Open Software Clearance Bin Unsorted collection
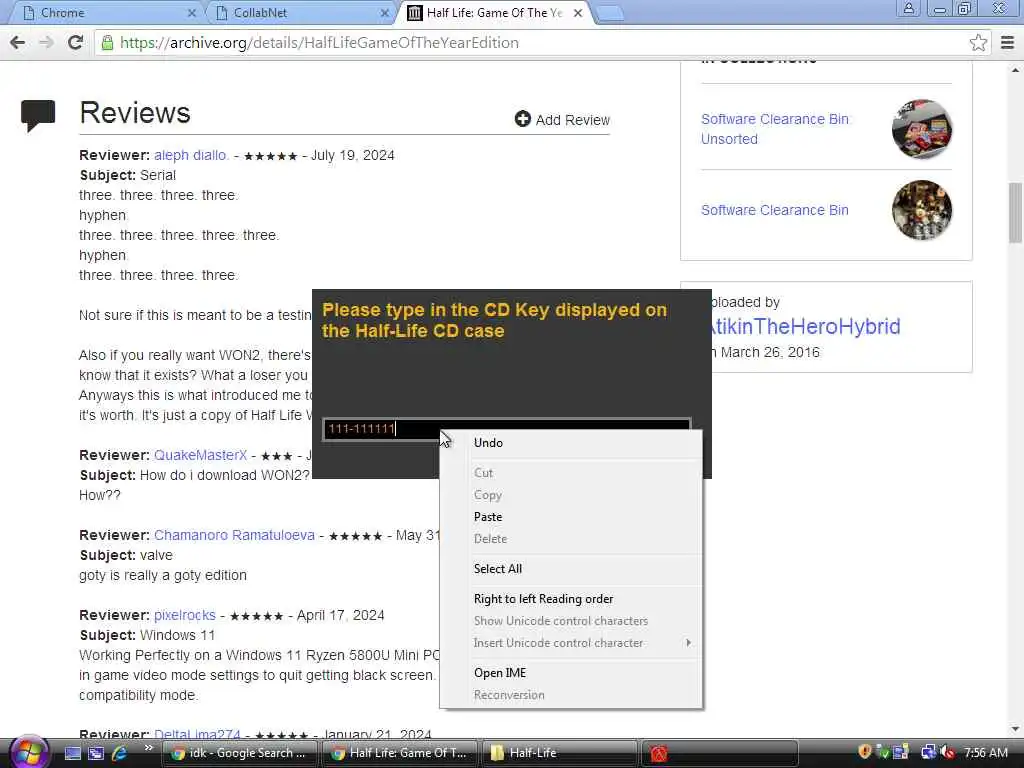The width and height of the screenshot is (1024, 768). pos(775,129)
